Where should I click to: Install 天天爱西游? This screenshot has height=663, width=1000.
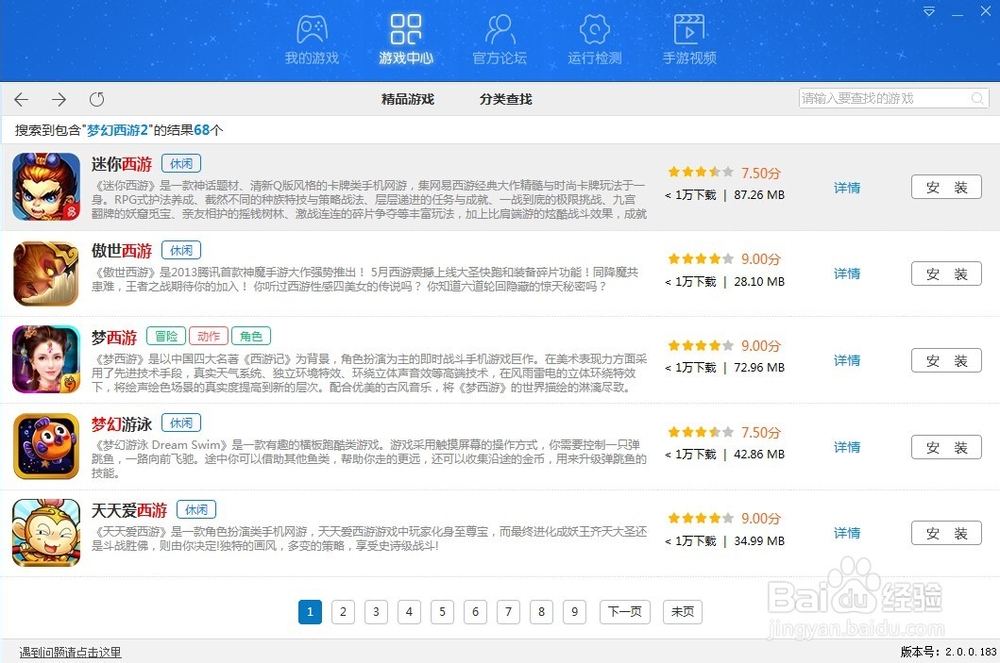[x=946, y=533]
